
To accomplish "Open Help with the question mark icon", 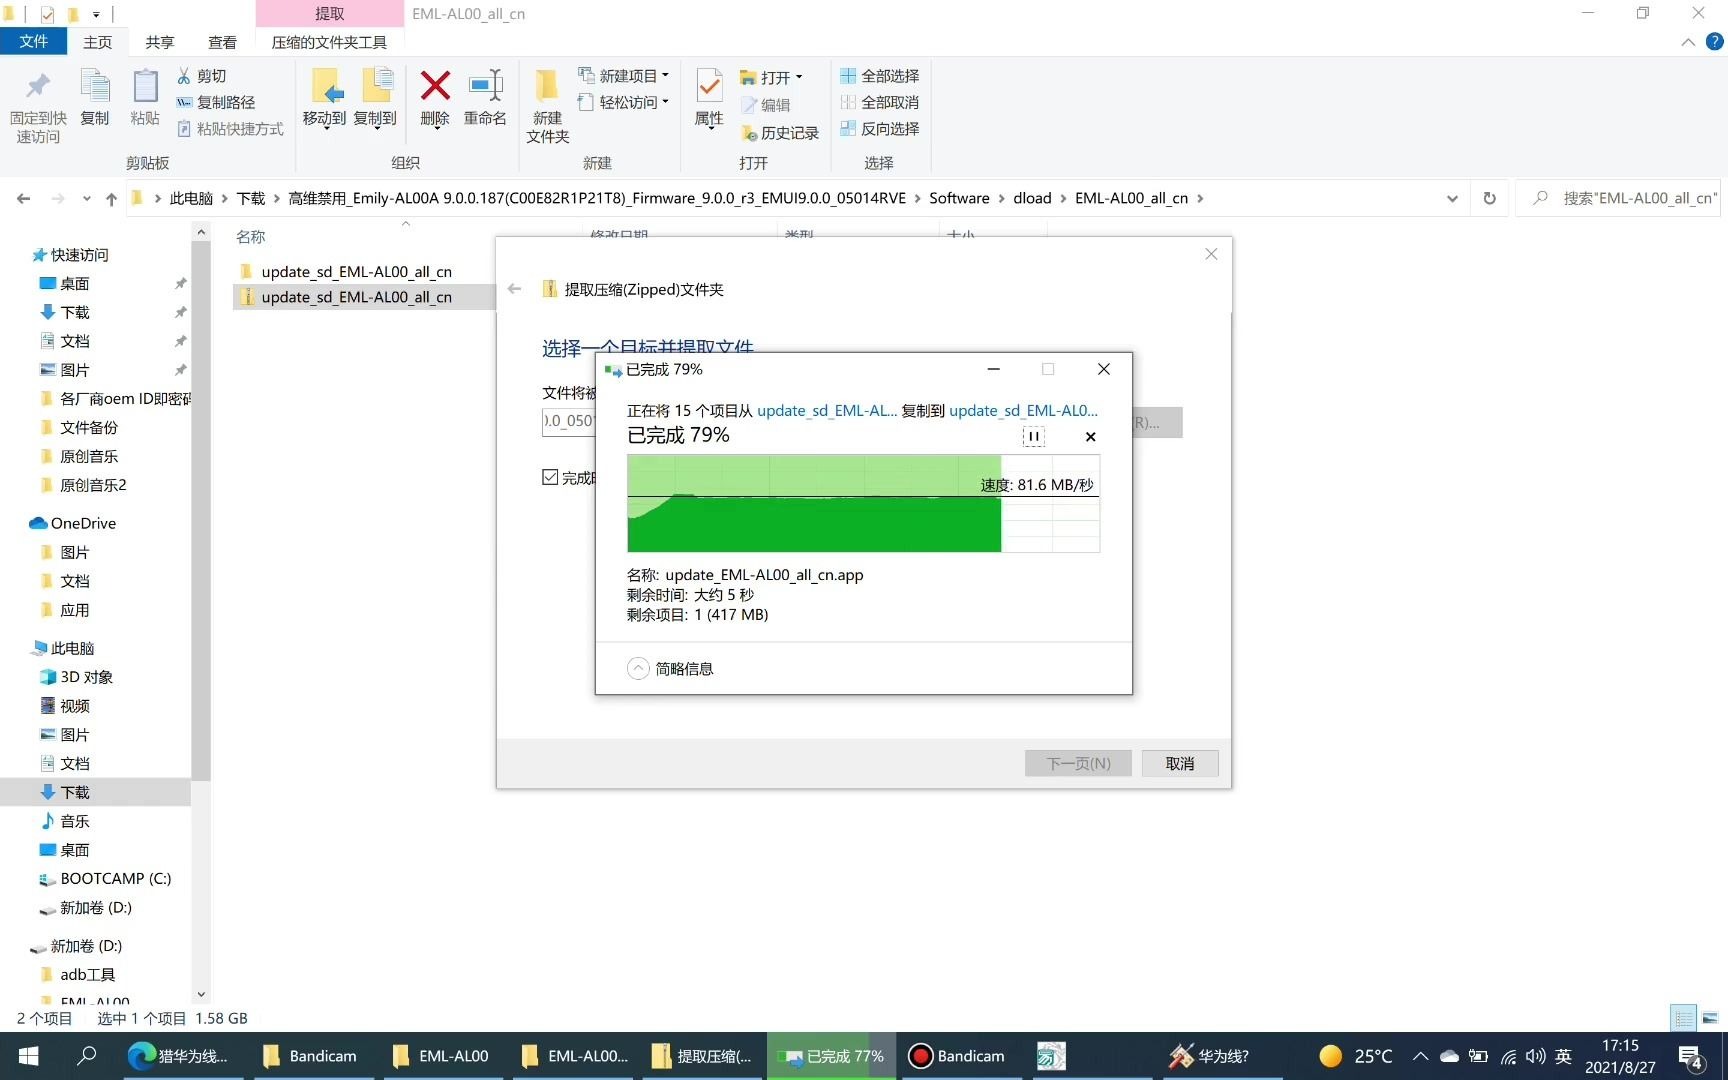I will point(1714,42).
